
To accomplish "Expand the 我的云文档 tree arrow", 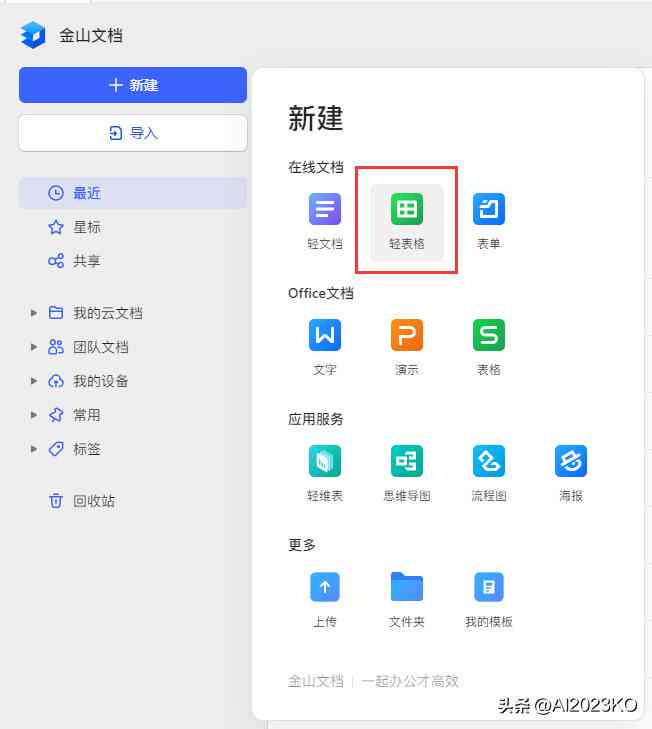I will tap(33, 313).
